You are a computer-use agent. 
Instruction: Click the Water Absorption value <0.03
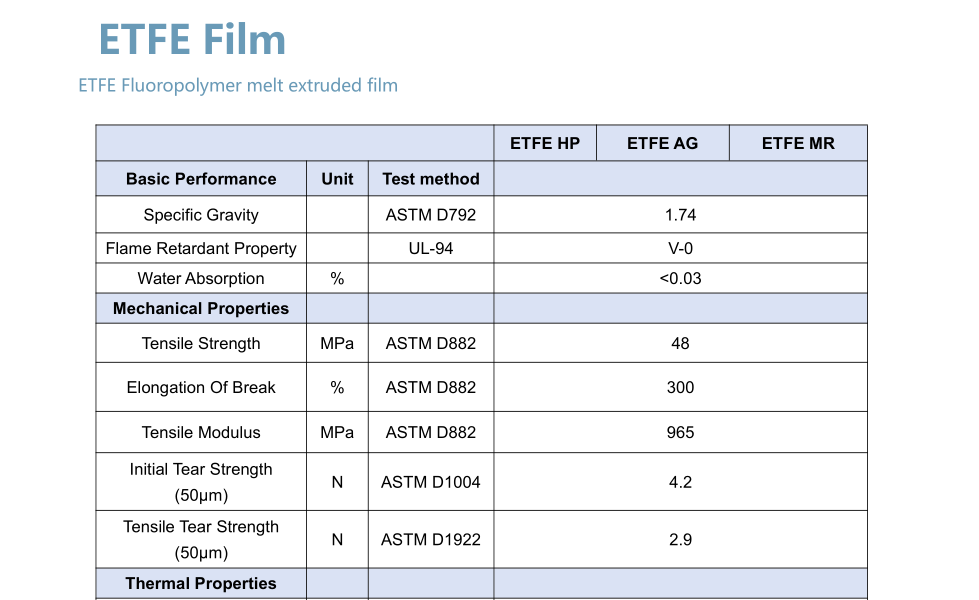pos(680,279)
